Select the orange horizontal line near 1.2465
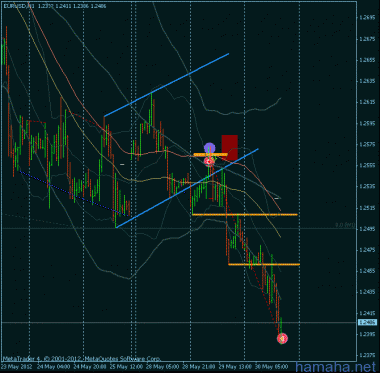The image size is (380, 373). pos(264,264)
